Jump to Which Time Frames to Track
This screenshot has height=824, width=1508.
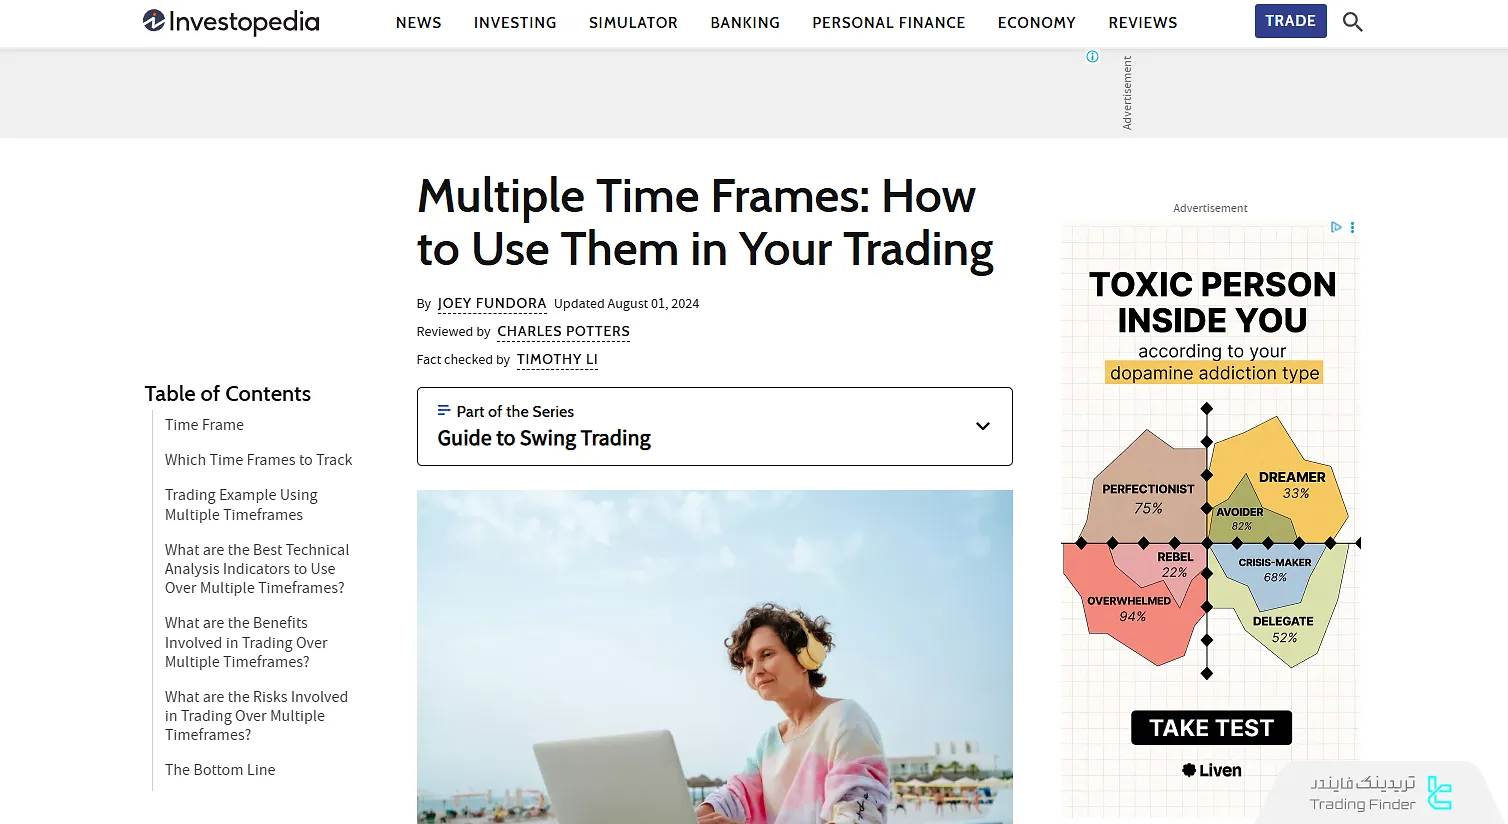[x=258, y=460]
